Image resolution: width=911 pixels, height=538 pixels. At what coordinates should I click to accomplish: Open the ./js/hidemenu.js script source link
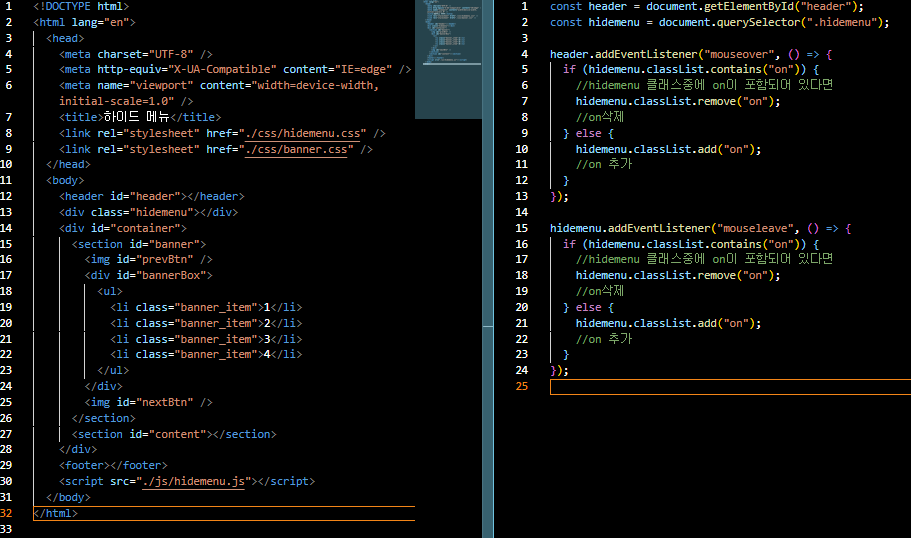(193, 481)
